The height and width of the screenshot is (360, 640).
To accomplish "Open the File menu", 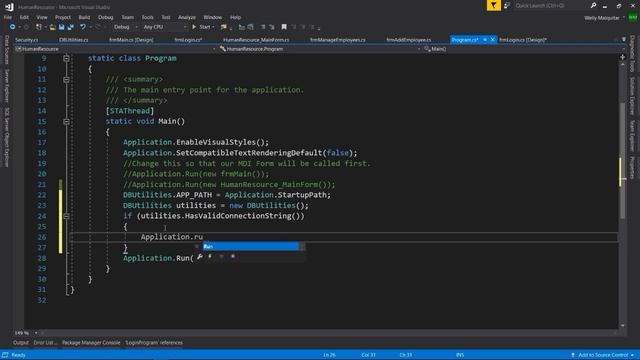I will tap(8, 17).
